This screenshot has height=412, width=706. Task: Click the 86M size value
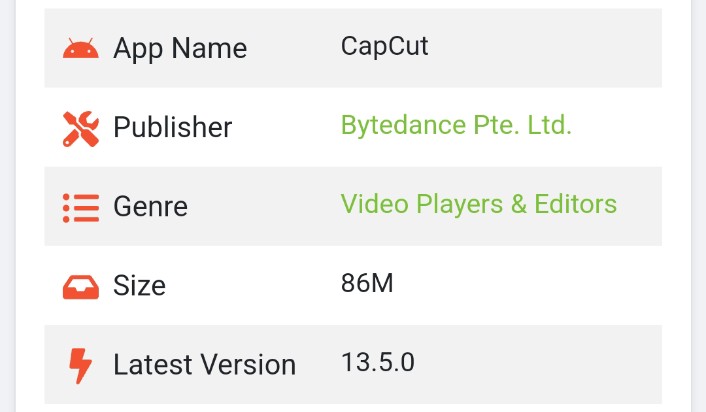click(367, 283)
